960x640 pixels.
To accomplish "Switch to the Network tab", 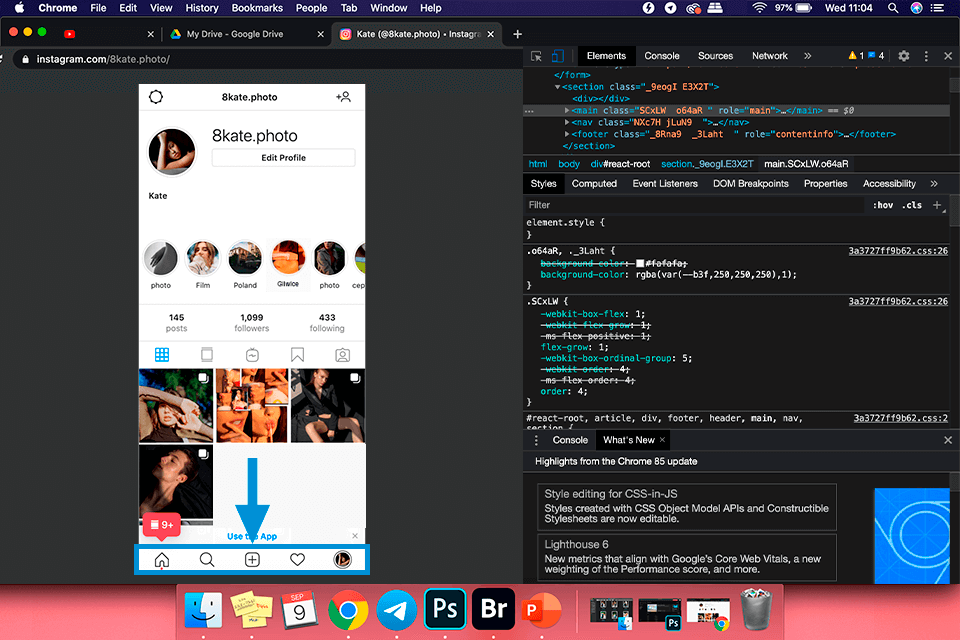I will pyautogui.click(x=769, y=56).
